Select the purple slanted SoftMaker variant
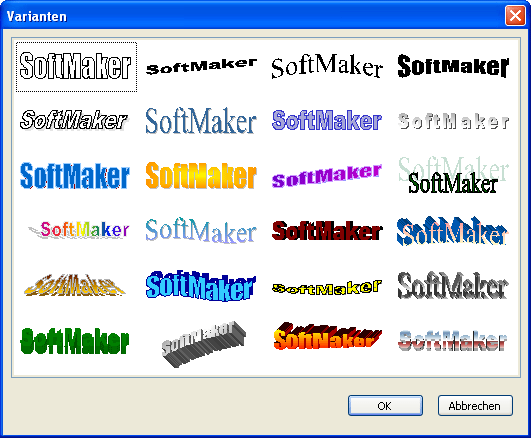Screen dimensions: 531x438 tap(327, 176)
